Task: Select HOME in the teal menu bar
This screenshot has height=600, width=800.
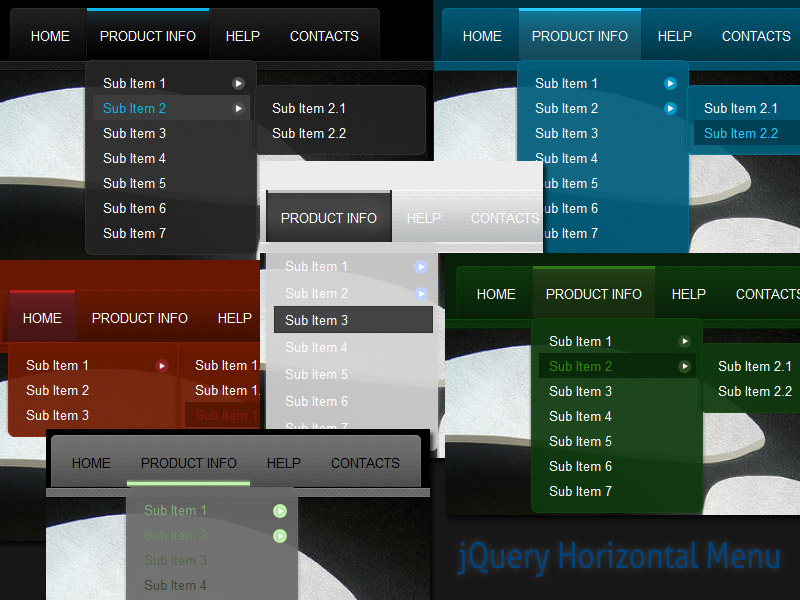Action: [481, 36]
